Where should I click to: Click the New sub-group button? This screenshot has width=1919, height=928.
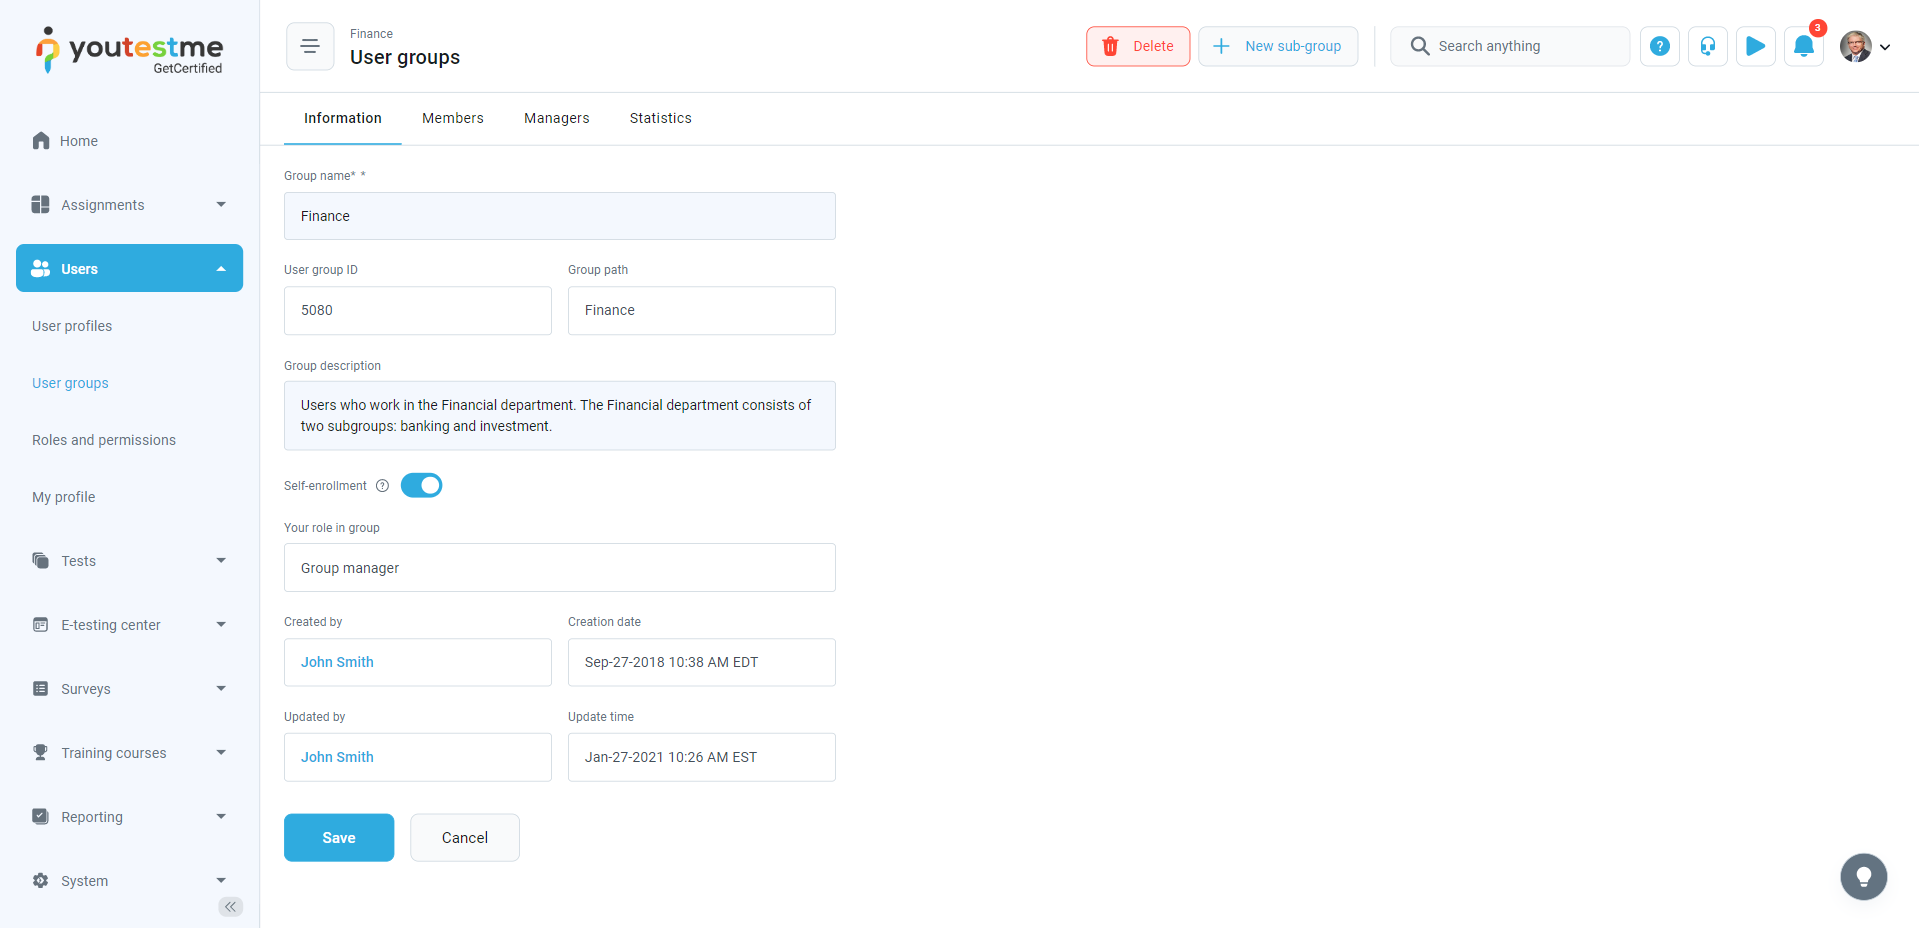[1277, 46]
